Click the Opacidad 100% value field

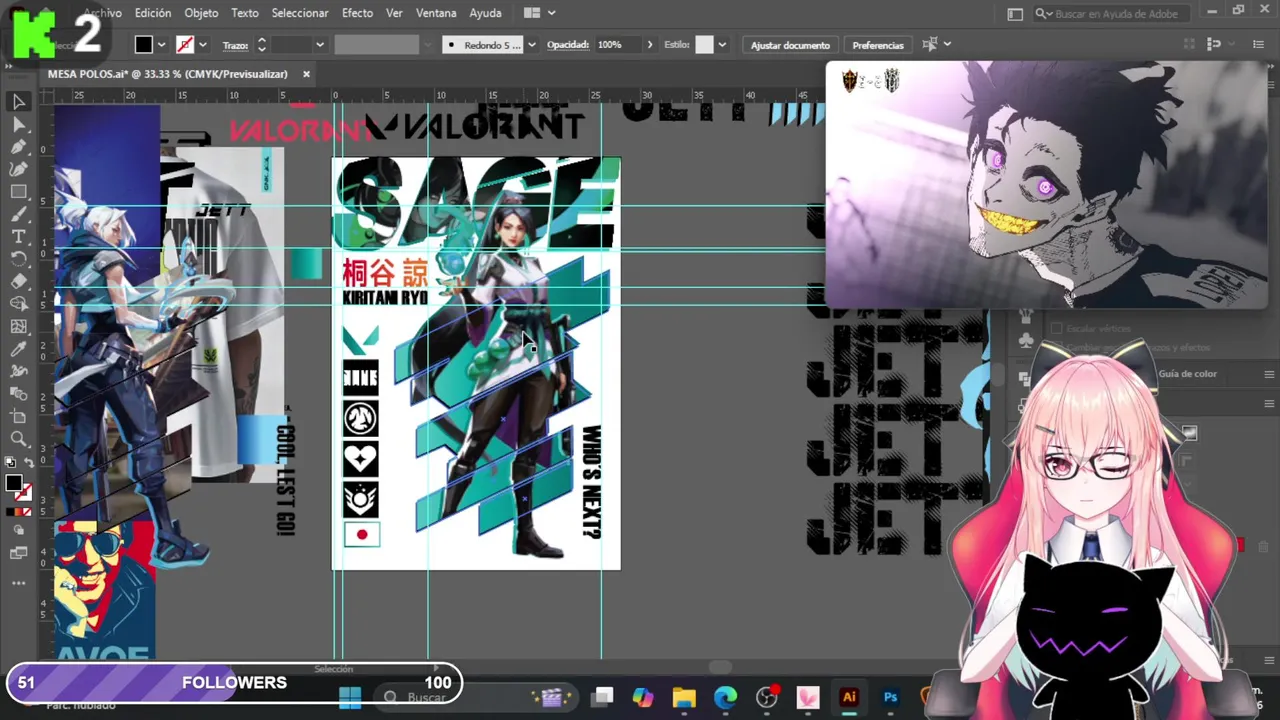618,45
